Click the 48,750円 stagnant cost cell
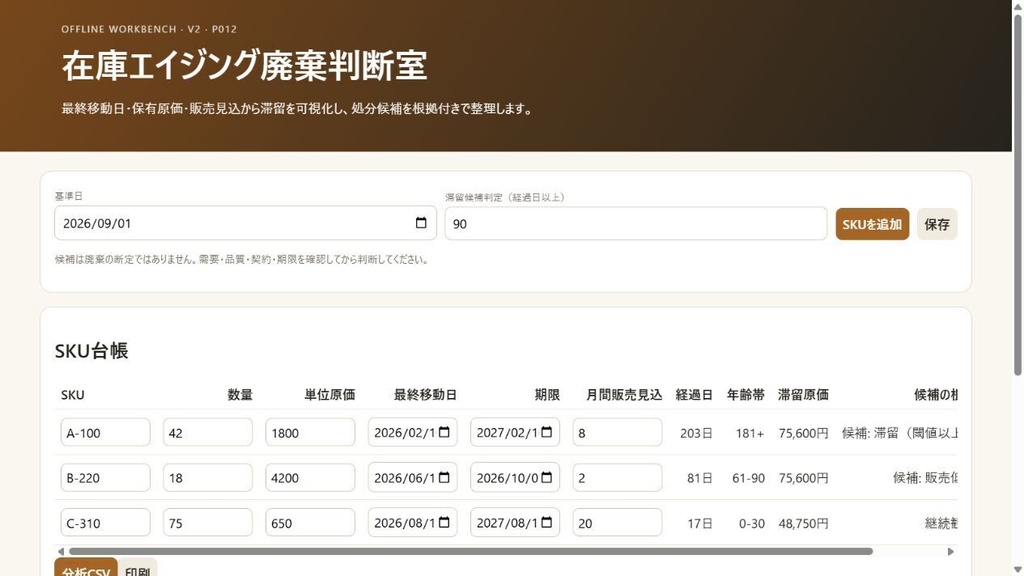Image resolution: width=1024 pixels, height=576 pixels. (x=803, y=523)
